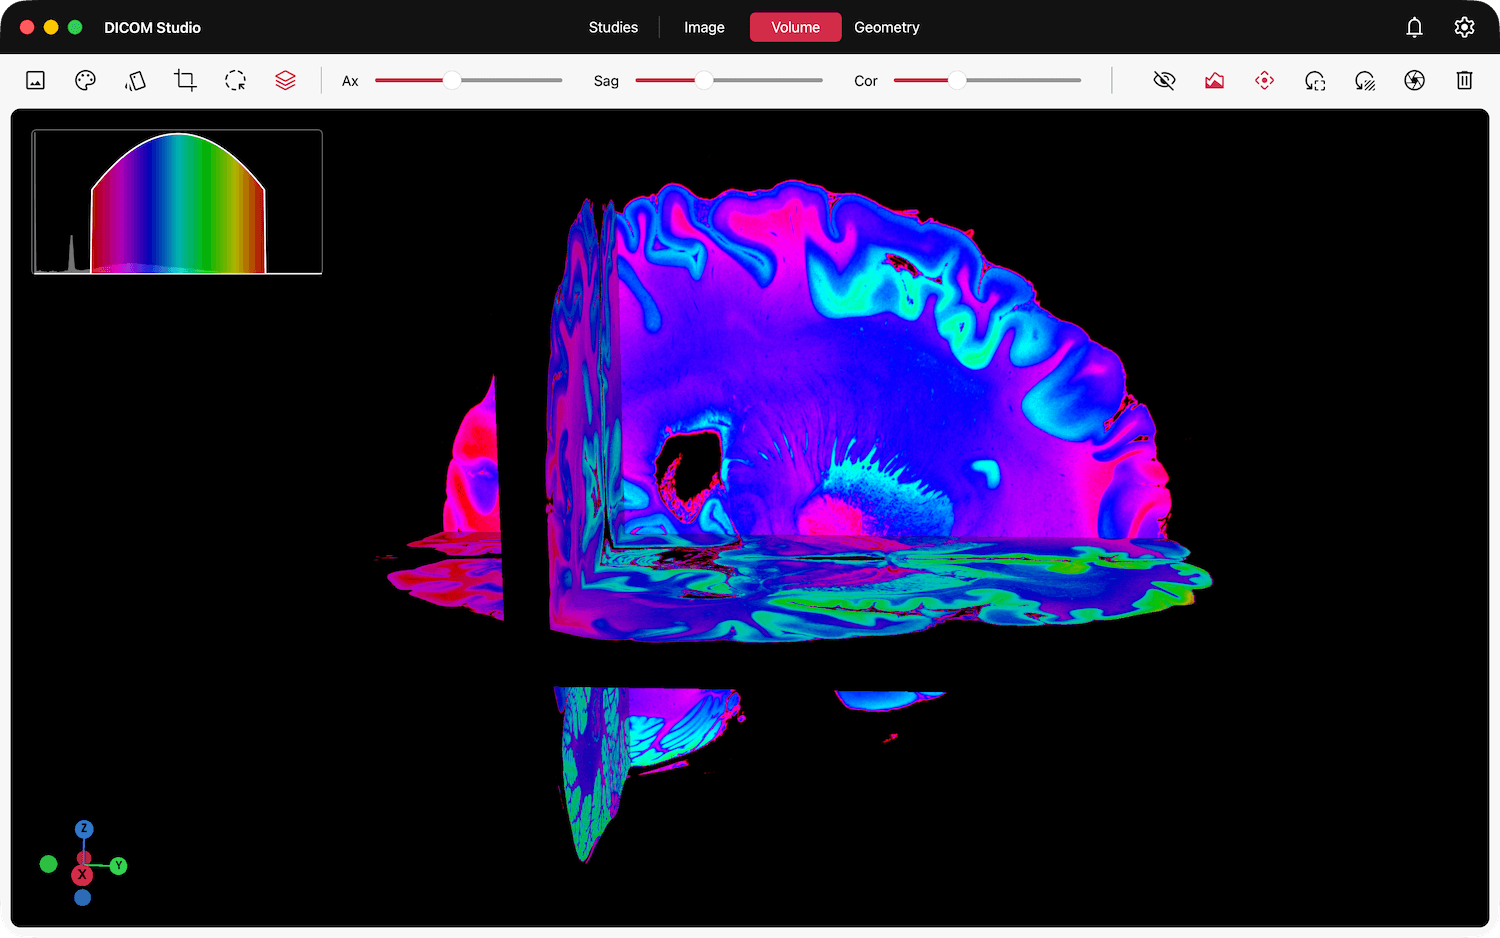Click the "Cor" slider label
This screenshot has height=938, width=1500.
866,81
